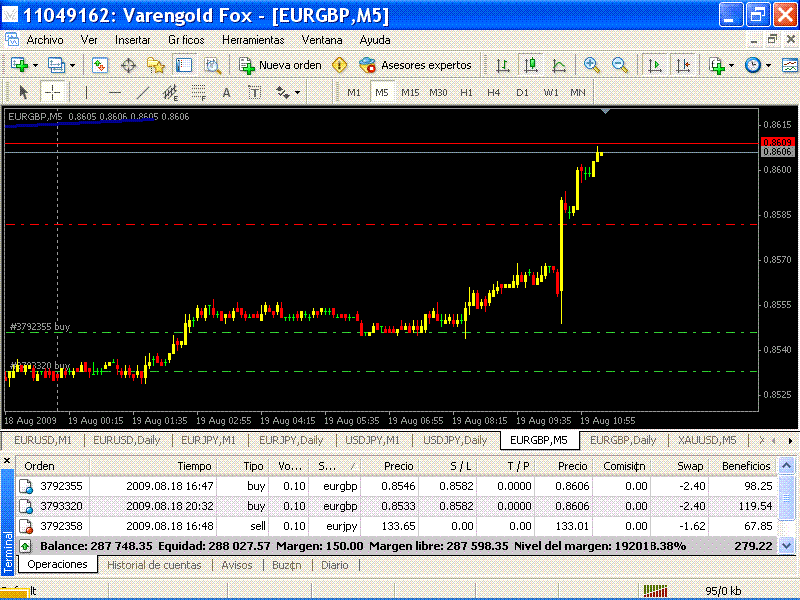
Task: Switch chart to line chart icon
Action: click(559, 65)
